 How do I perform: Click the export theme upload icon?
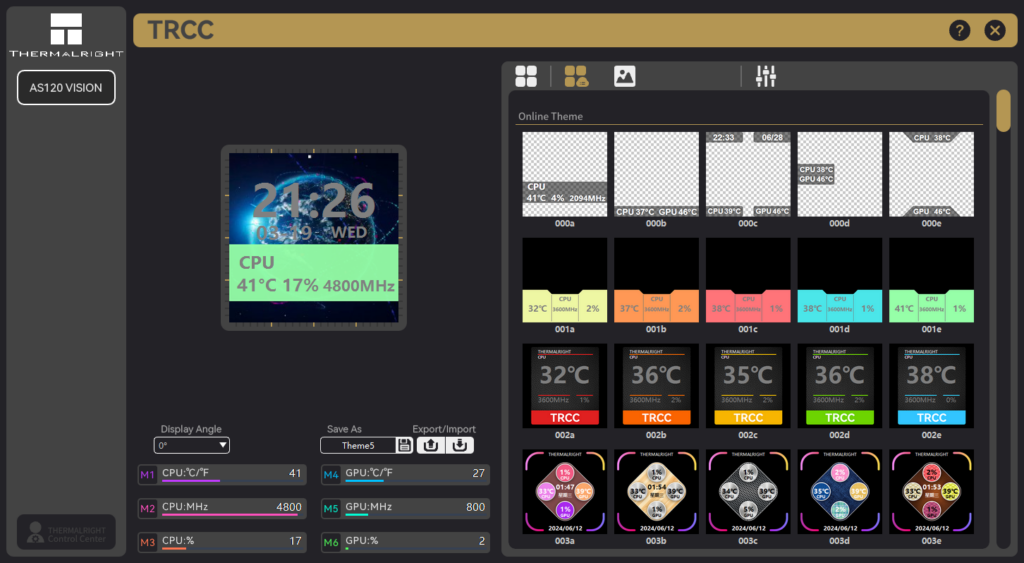(431, 445)
